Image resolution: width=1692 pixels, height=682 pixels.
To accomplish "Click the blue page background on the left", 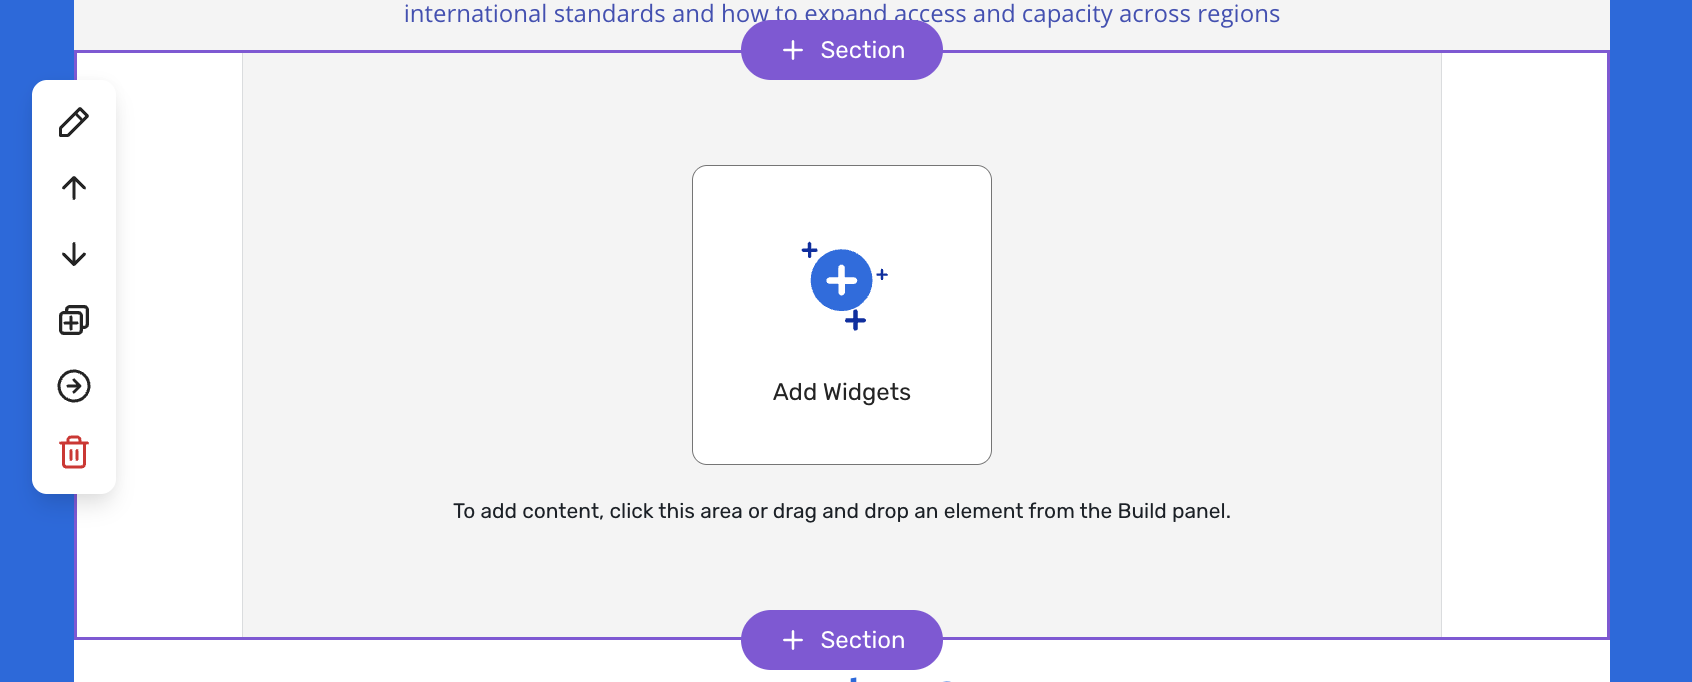I will 36,580.
